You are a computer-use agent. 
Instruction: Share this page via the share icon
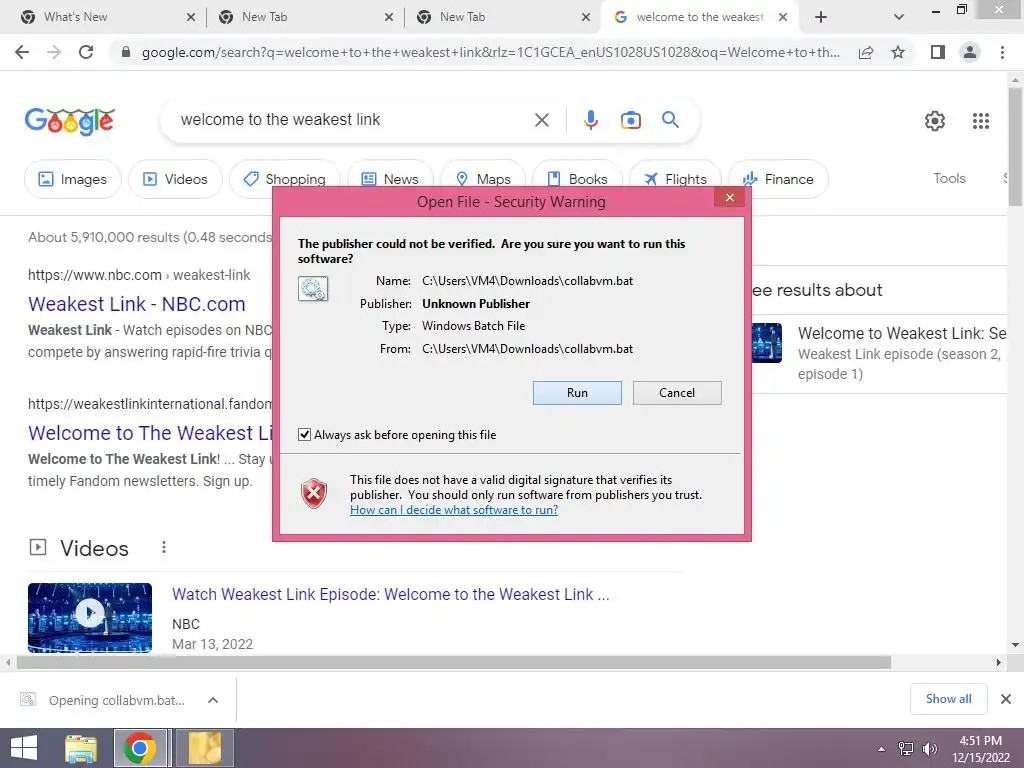pos(866,52)
